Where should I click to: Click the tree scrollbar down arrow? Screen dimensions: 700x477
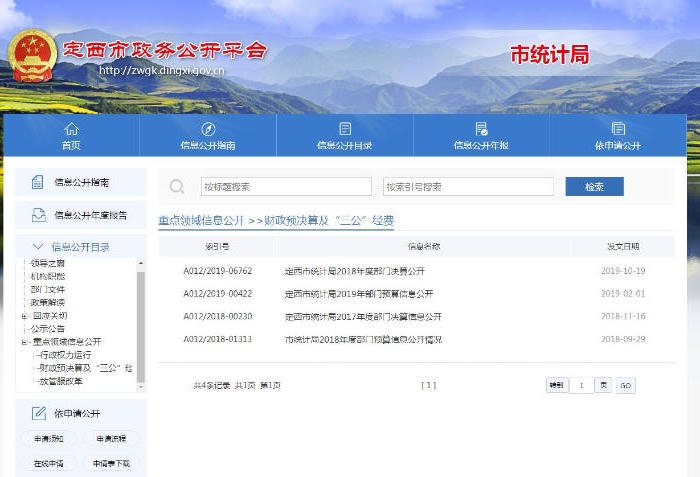click(x=141, y=387)
